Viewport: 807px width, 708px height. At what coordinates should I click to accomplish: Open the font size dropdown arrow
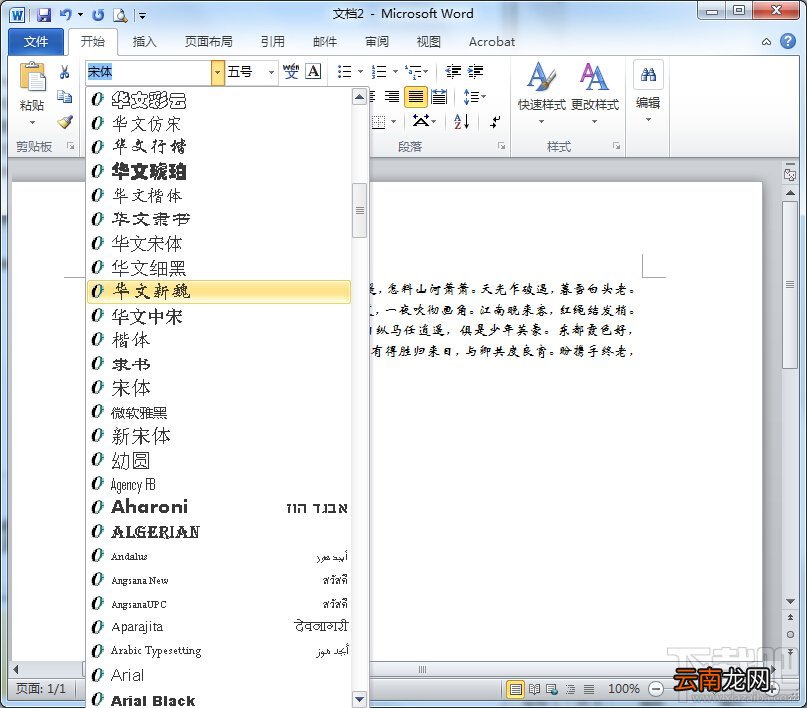pyautogui.click(x=271, y=72)
